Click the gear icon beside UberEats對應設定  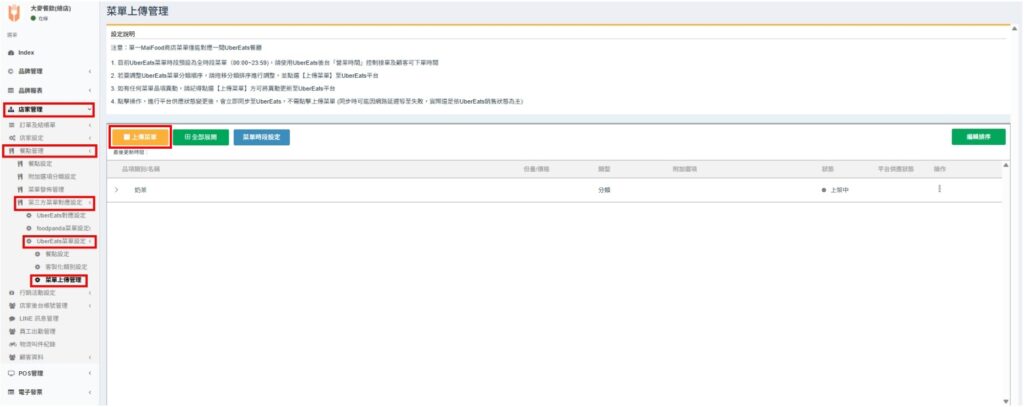point(29,215)
